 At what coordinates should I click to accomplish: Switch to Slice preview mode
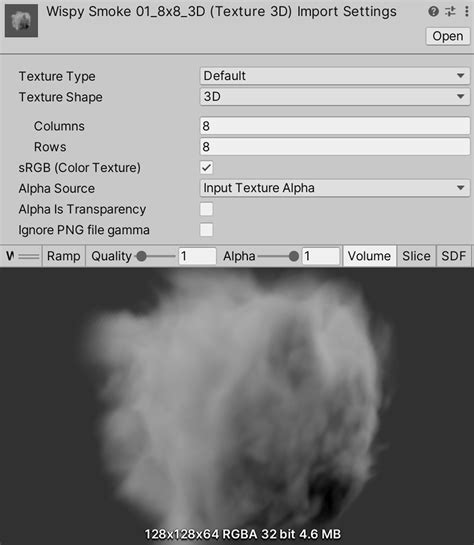point(416,256)
